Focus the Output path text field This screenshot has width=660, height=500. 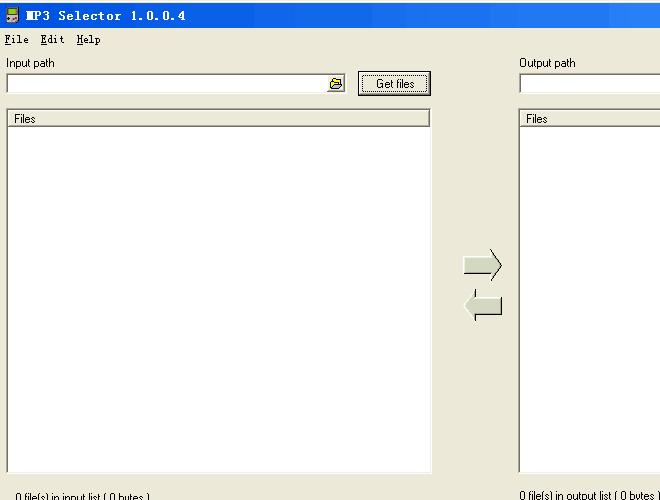click(589, 84)
